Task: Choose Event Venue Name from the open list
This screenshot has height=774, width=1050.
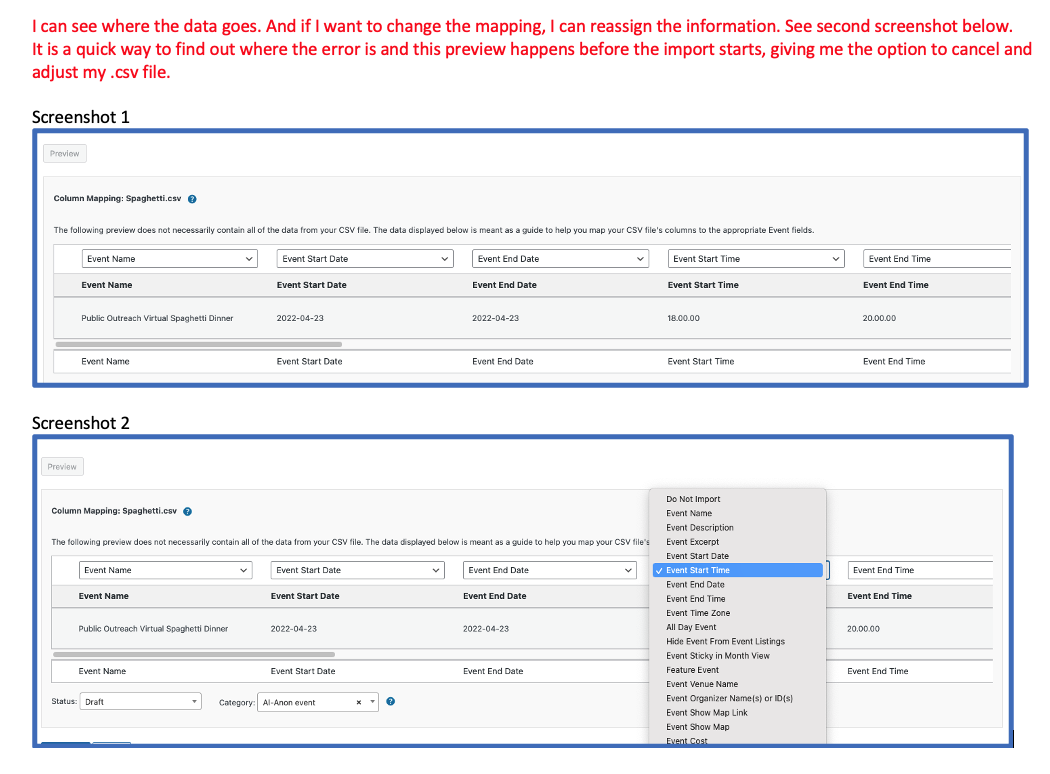Action: (x=737, y=684)
